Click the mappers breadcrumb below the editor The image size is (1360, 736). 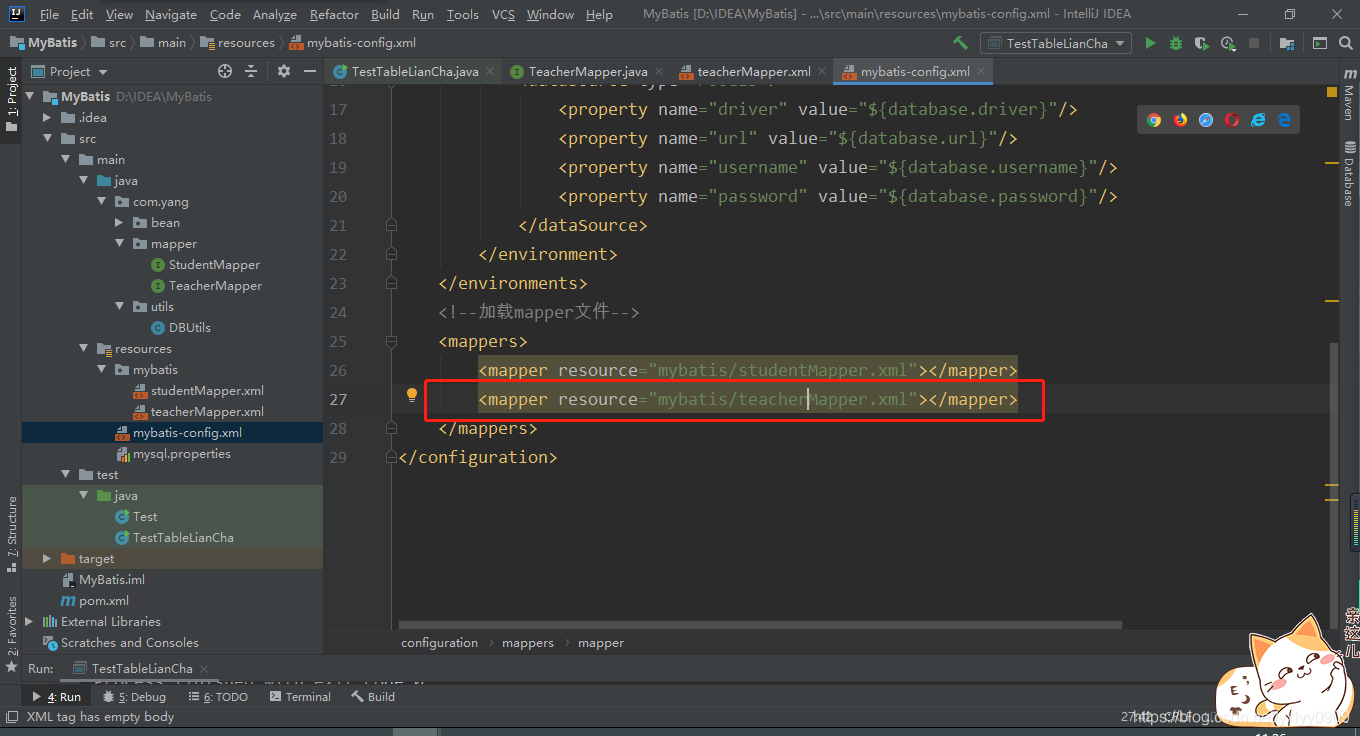[527, 643]
